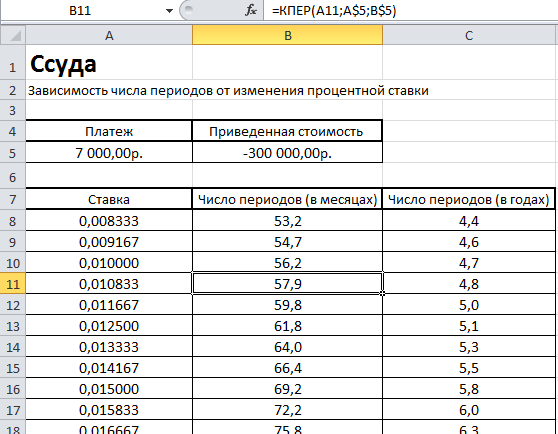The width and height of the screenshot is (558, 434).
Task: Select months cell 53,2
Action: pyautogui.click(x=288, y=221)
